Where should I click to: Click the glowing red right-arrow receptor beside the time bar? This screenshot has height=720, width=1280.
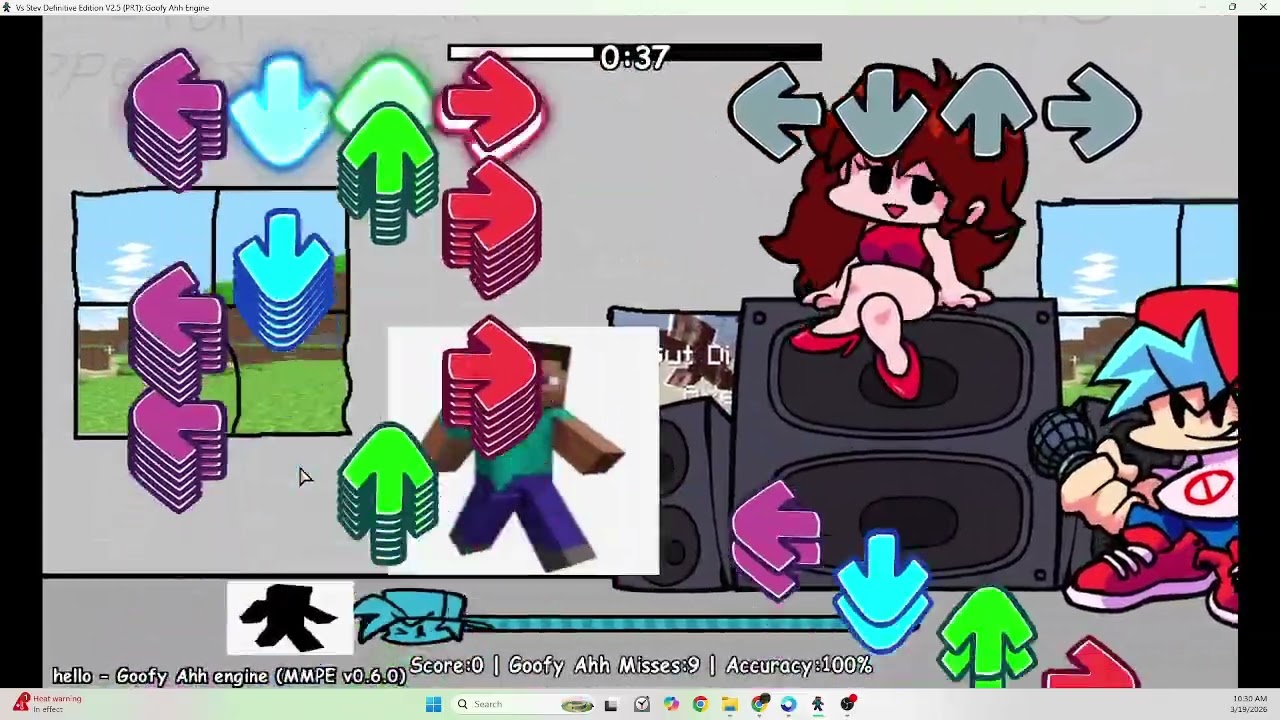[491, 105]
